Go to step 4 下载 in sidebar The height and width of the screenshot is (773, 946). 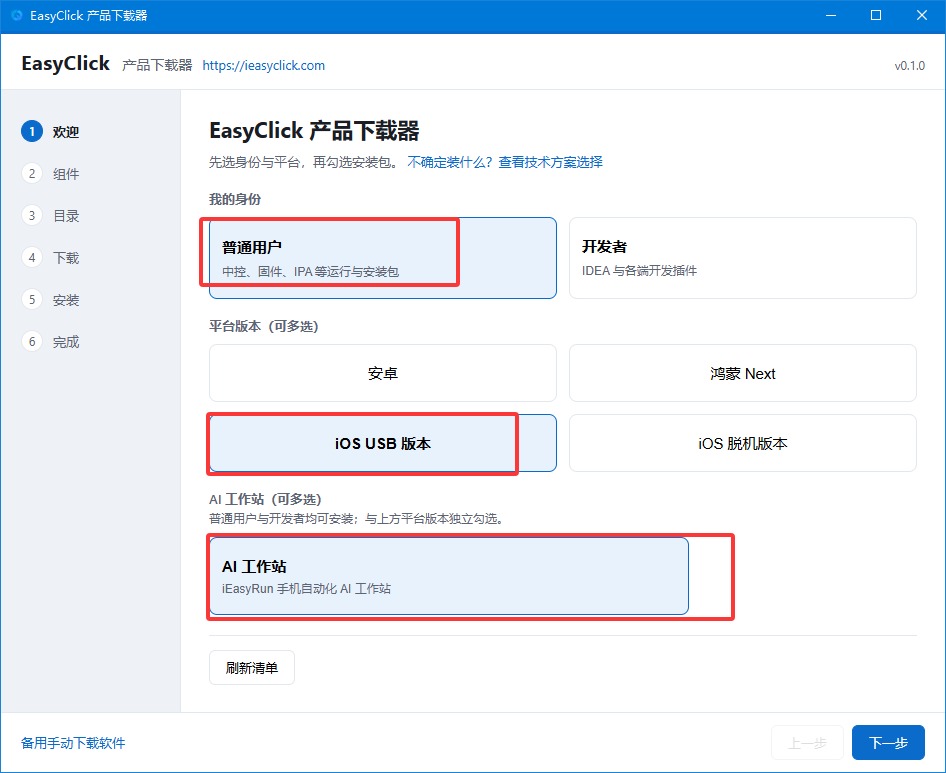tap(51, 258)
